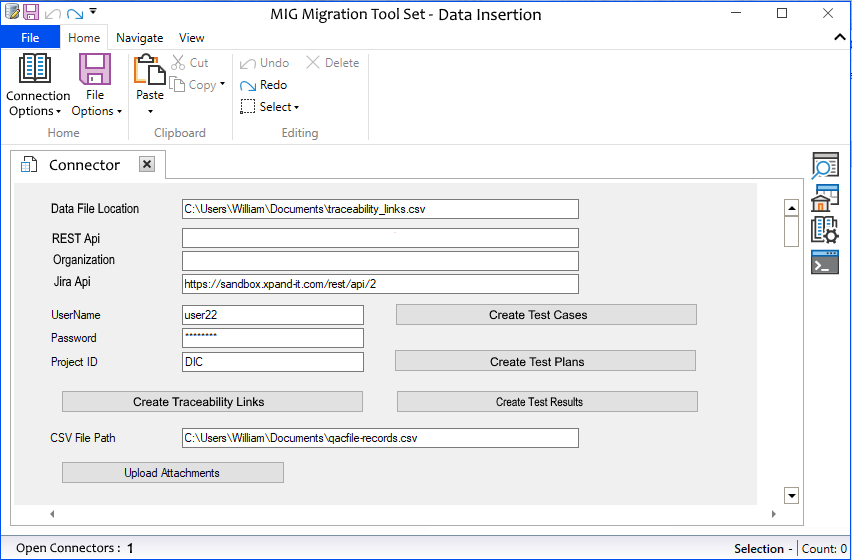This screenshot has height=560, width=852.
Task: Click the Data File Location label
Action: 95,209
